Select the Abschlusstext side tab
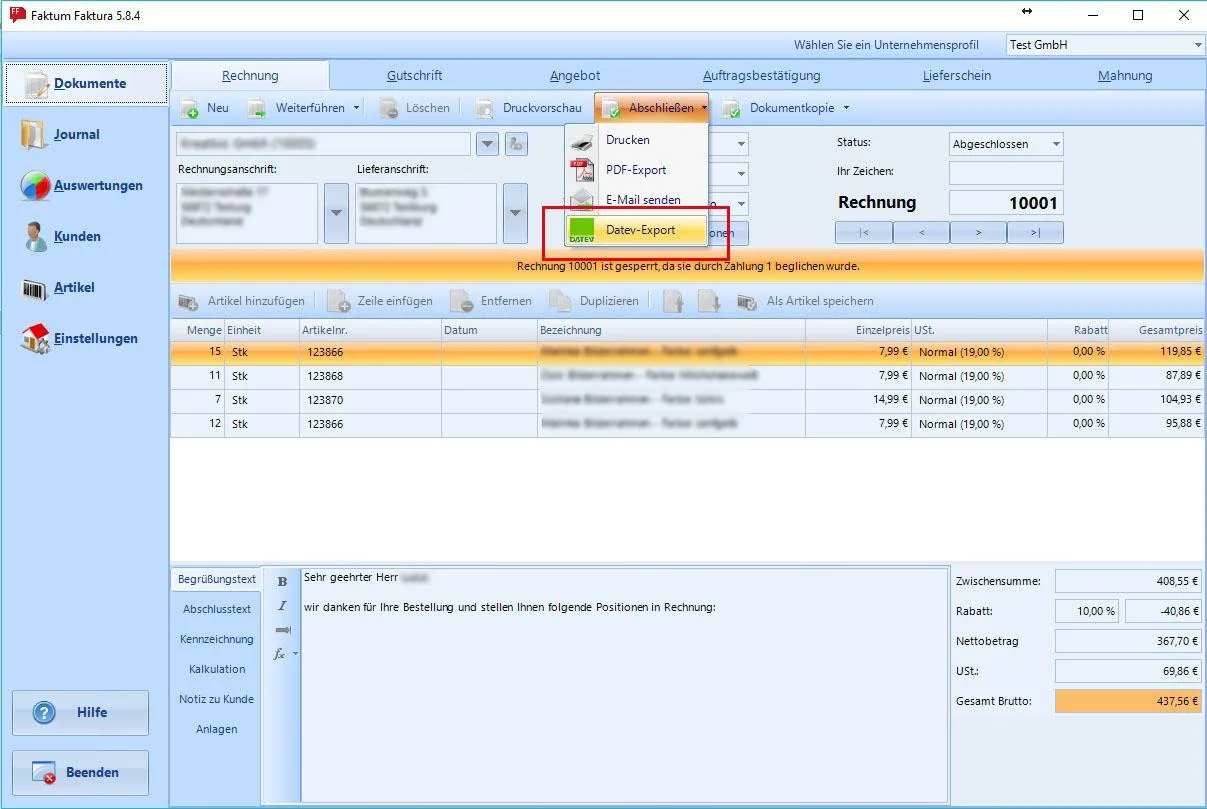The width and height of the screenshot is (1207, 809). pyautogui.click(x=217, y=609)
